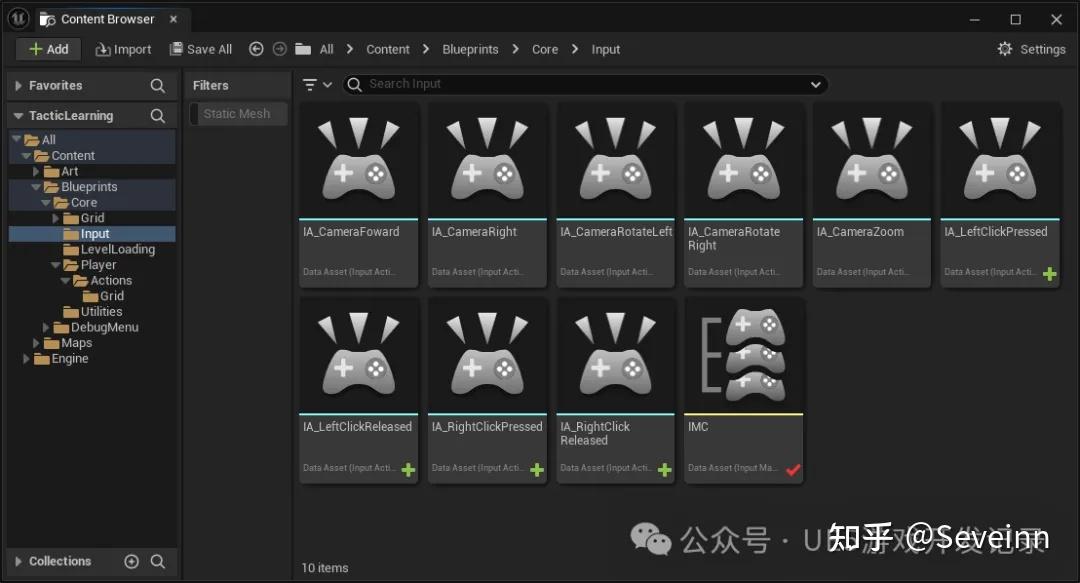The width and height of the screenshot is (1080, 583).
Task: Select the Blueprints folder in tree
Action: (x=89, y=187)
